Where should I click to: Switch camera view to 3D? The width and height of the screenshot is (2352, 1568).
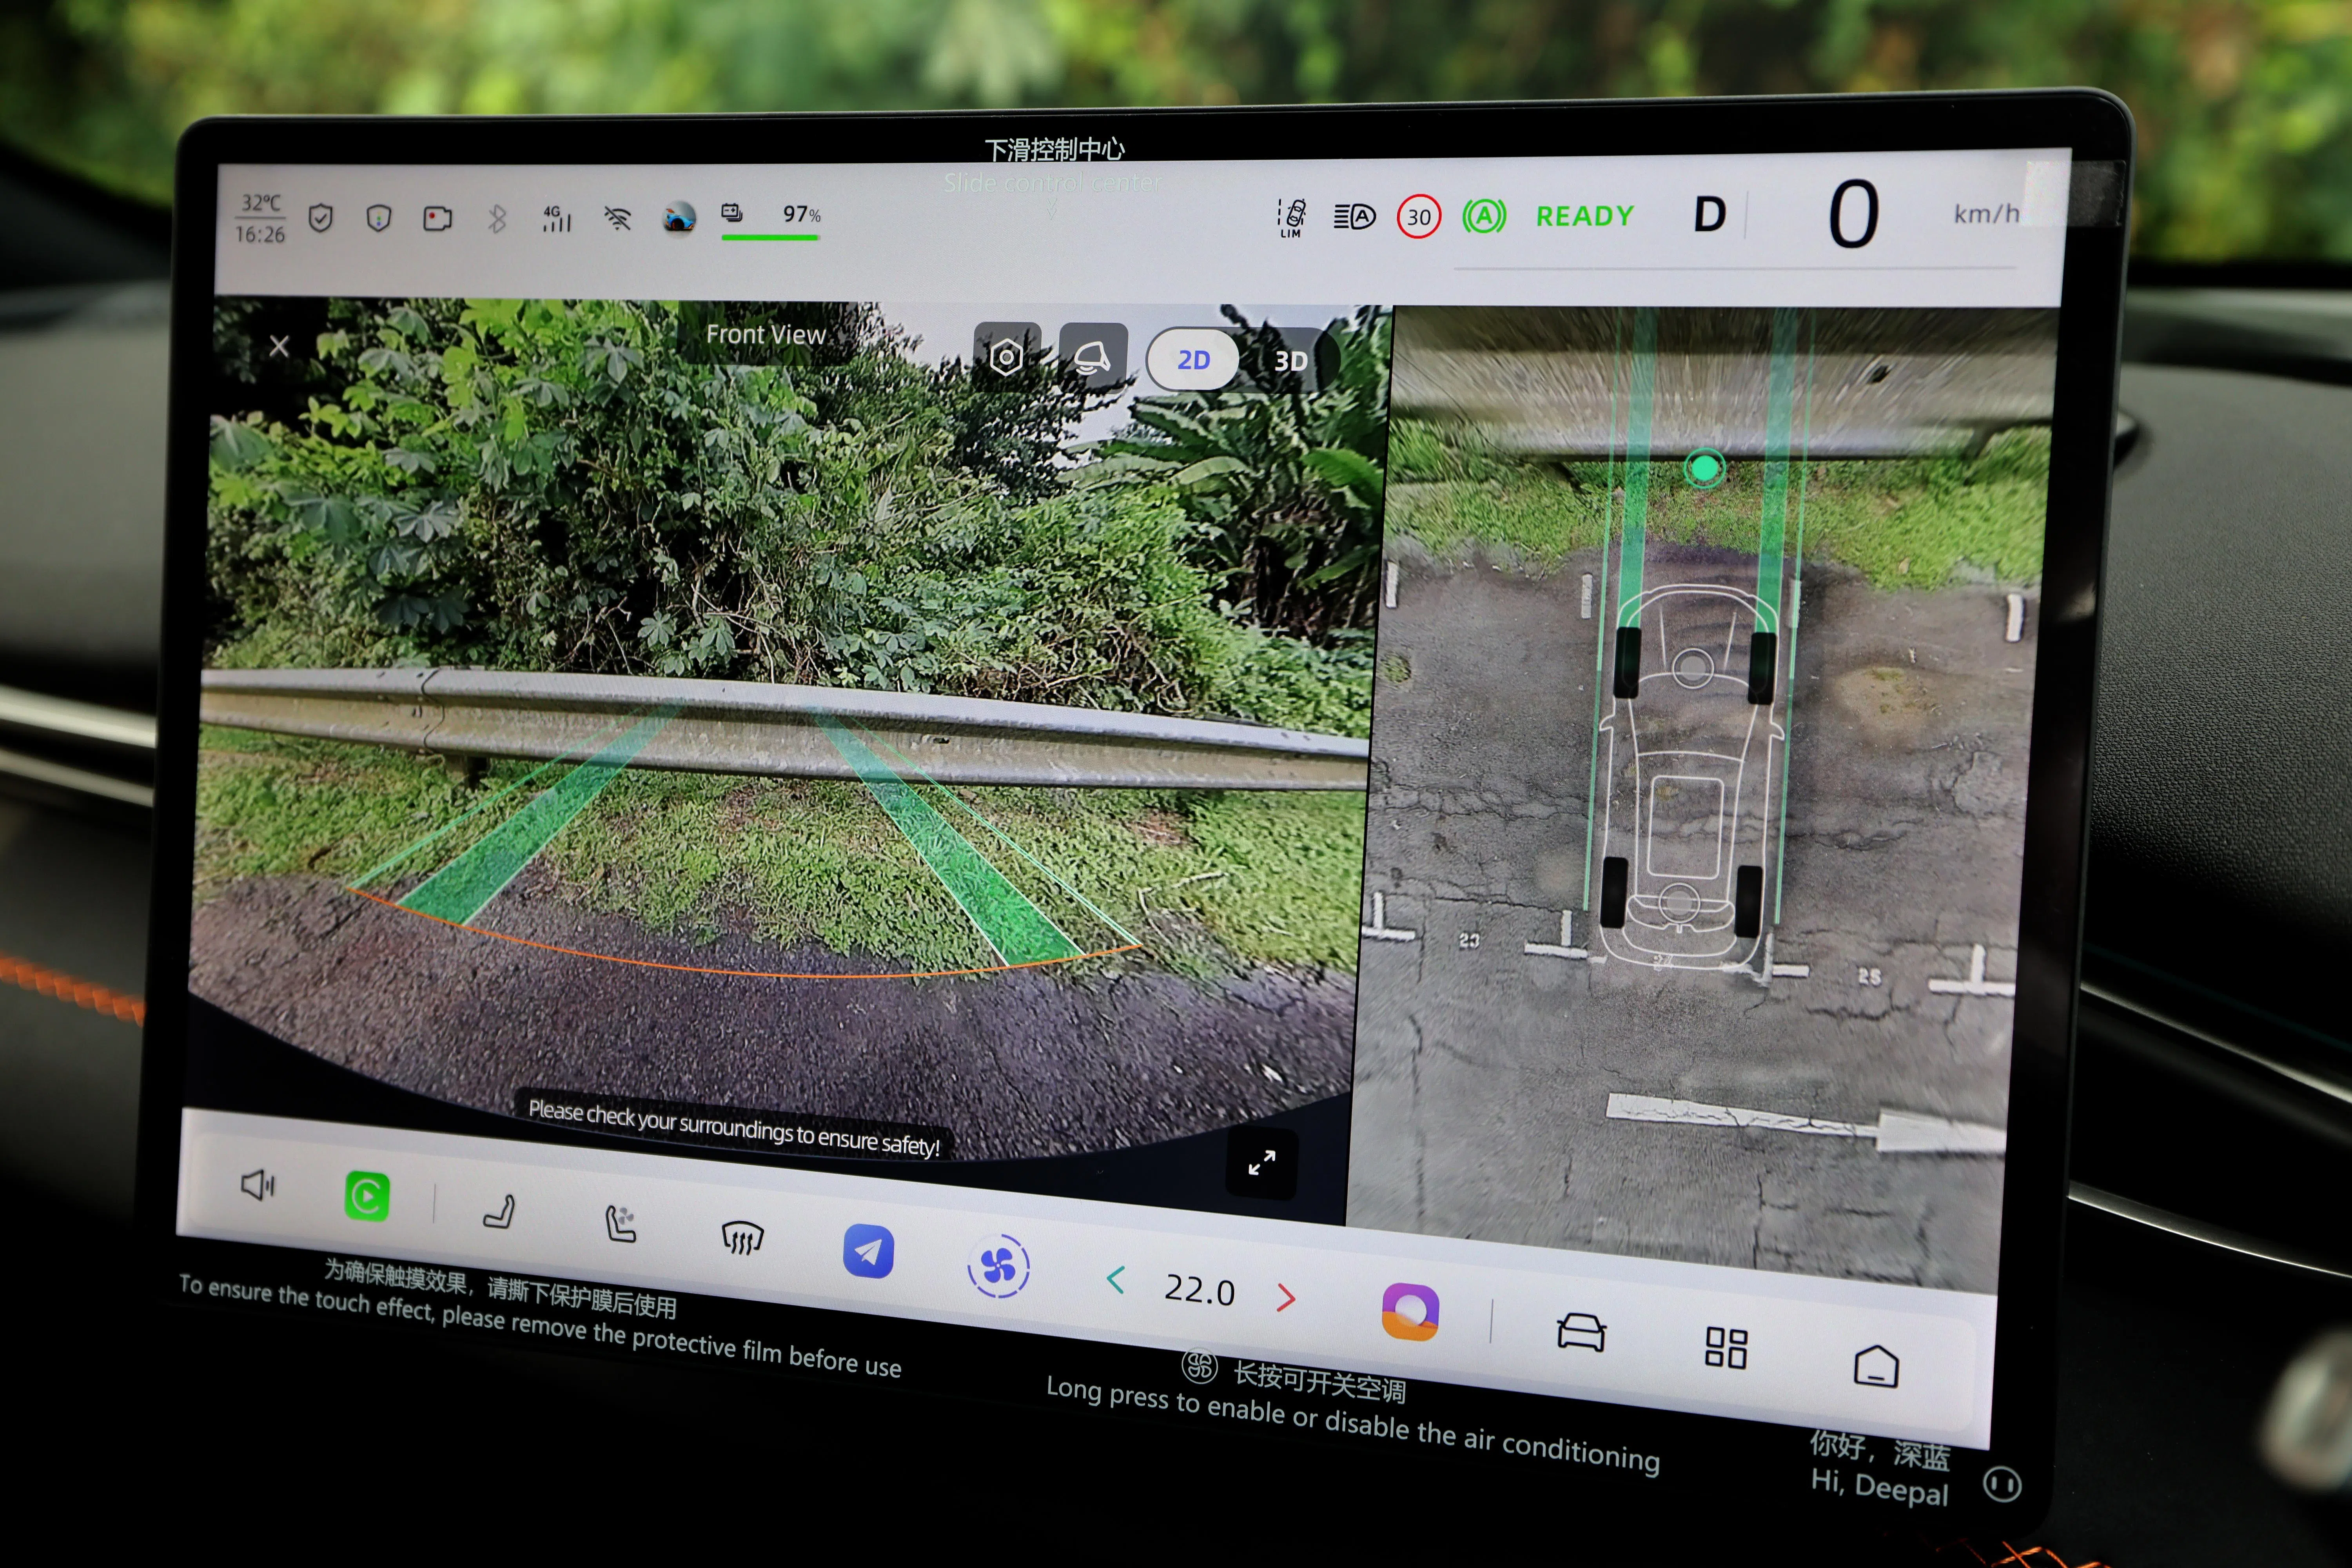tap(1290, 362)
